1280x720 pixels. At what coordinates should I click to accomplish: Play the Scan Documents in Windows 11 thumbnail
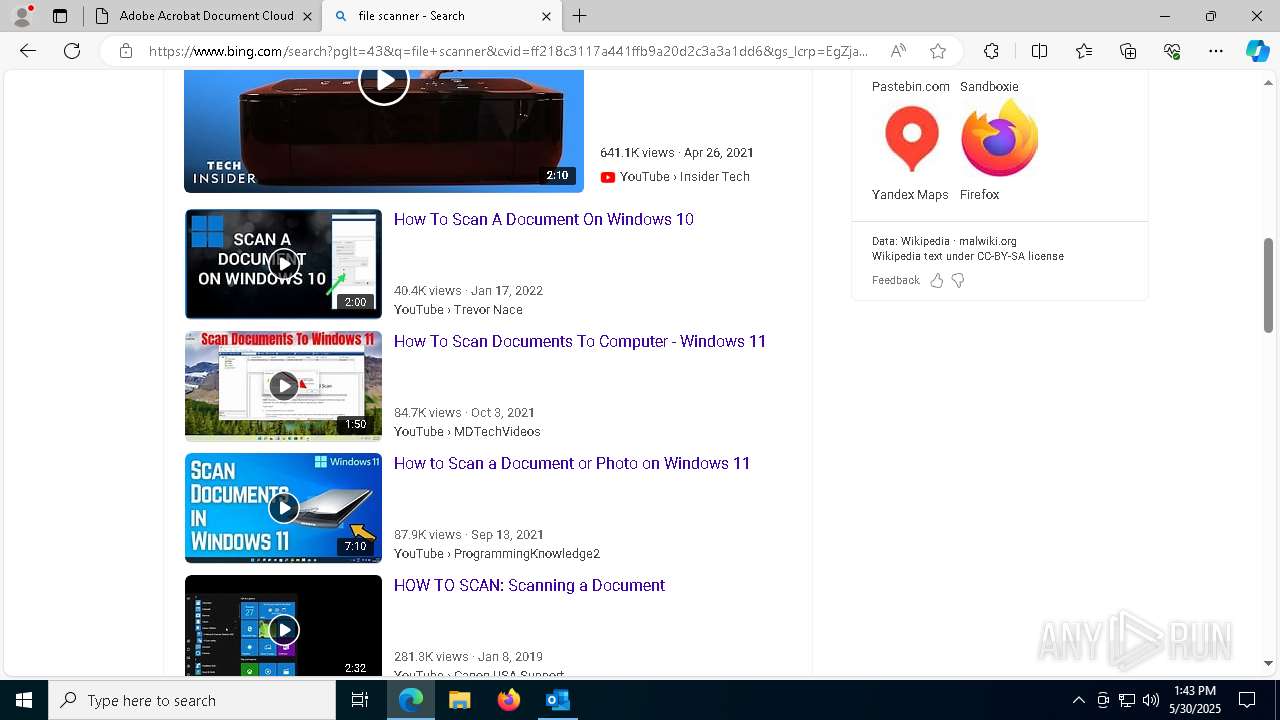(283, 508)
